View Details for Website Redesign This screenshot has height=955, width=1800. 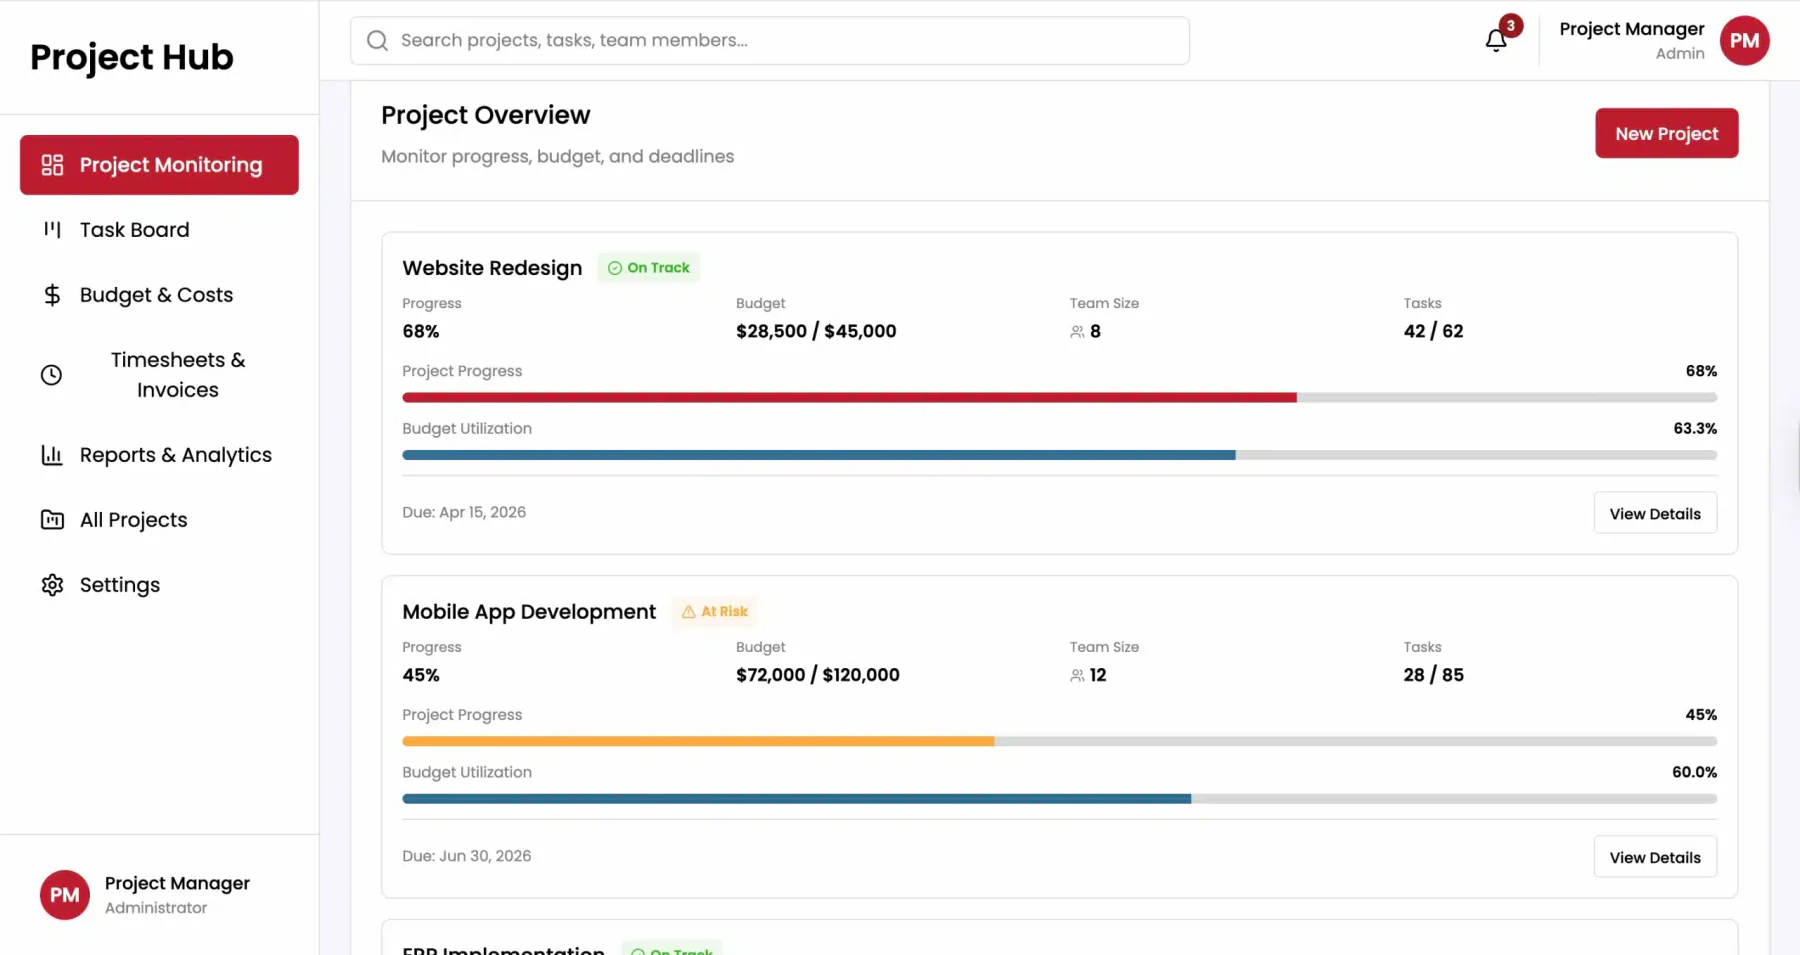coord(1655,513)
